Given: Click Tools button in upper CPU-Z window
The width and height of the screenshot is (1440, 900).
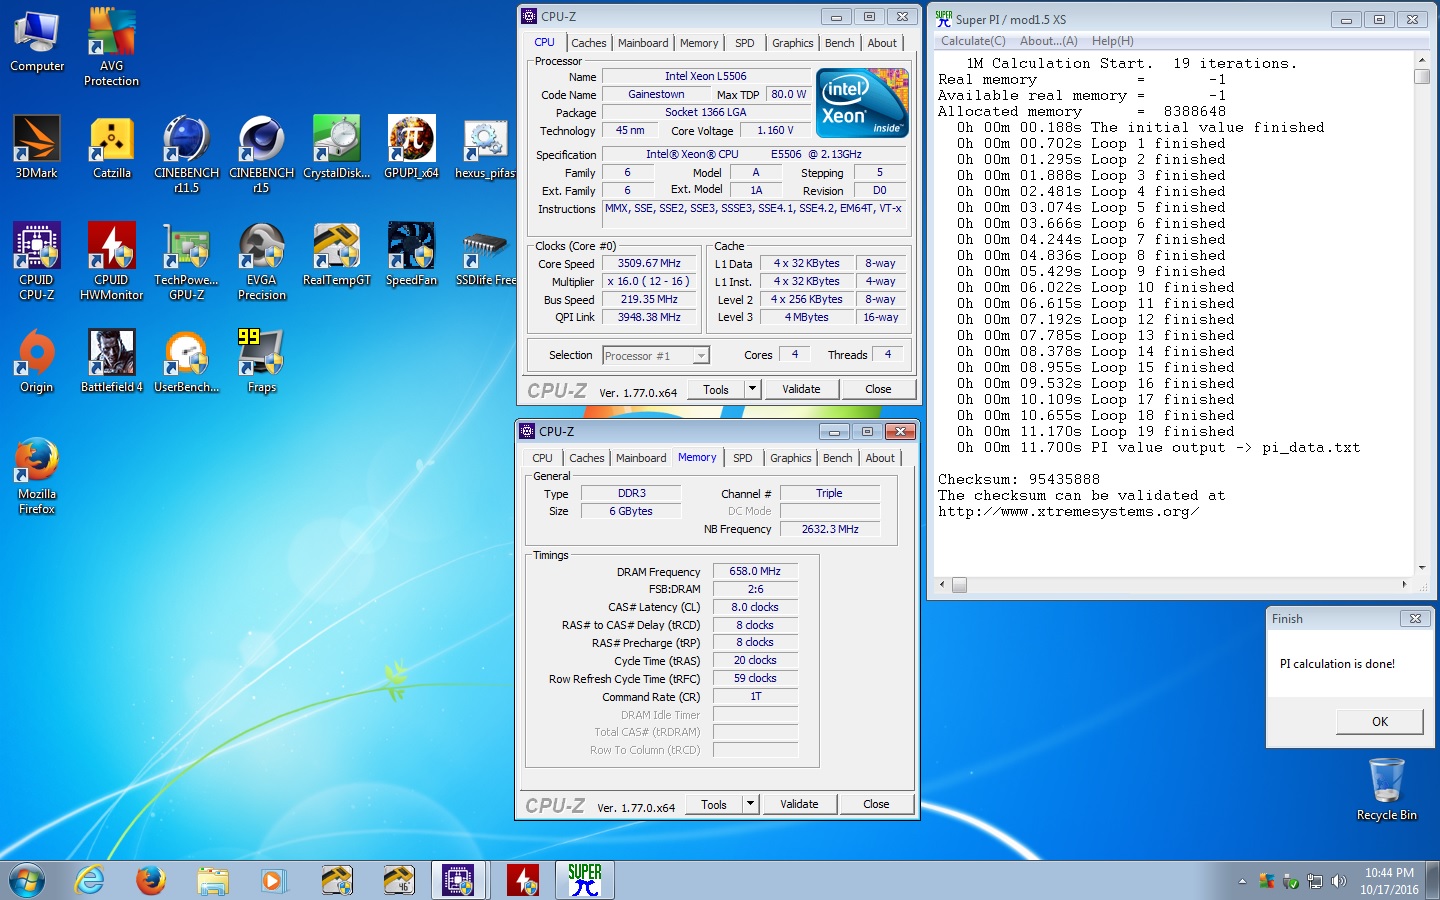Looking at the screenshot, I should [716, 389].
